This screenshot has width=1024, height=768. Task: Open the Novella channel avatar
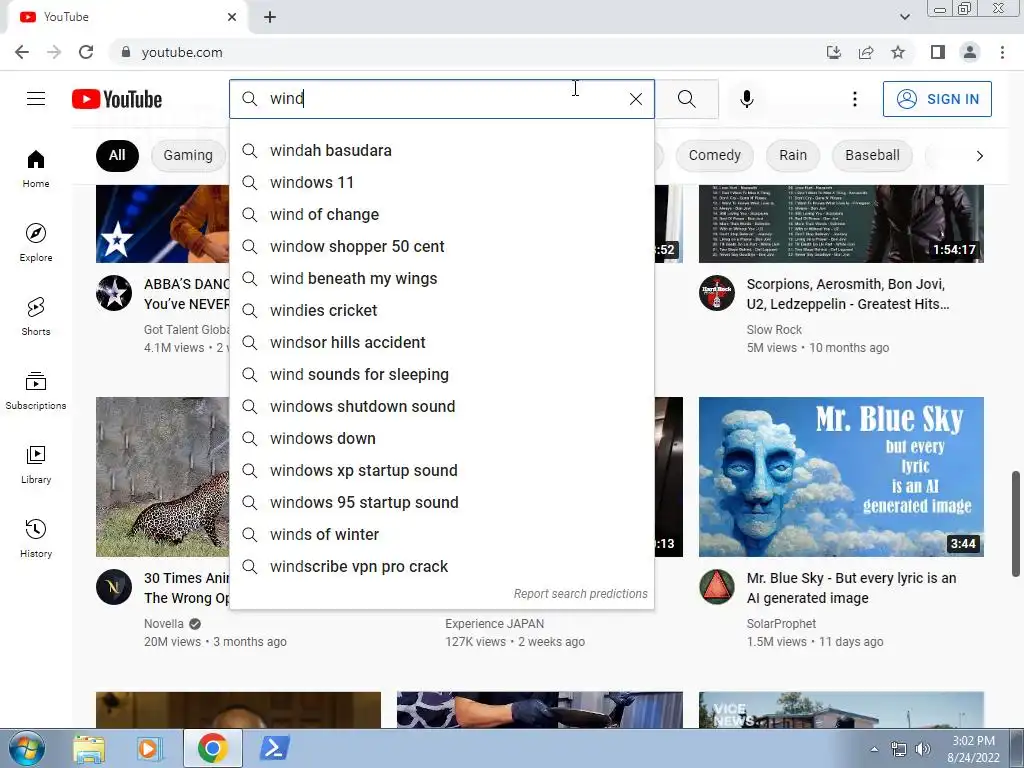[114, 586]
